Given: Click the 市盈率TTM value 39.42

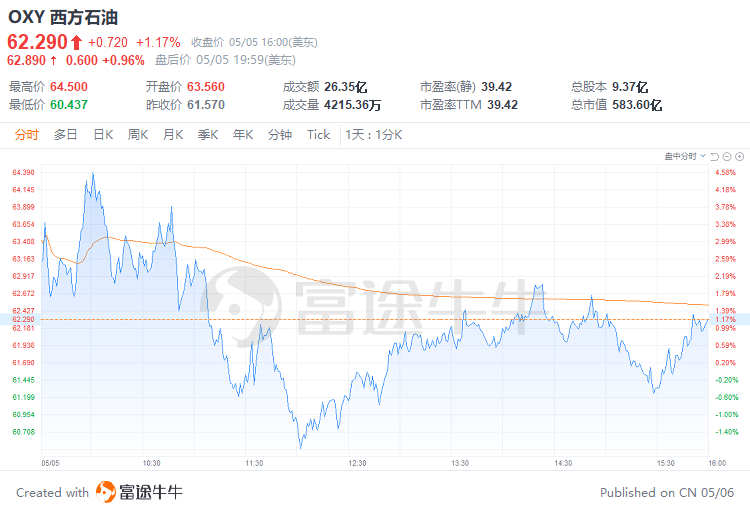Looking at the screenshot, I should [503, 105].
